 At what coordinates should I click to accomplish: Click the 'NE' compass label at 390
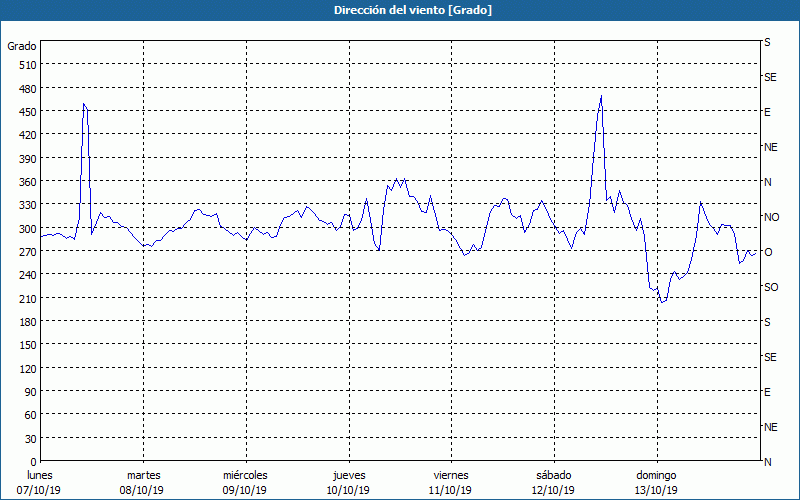(x=771, y=147)
